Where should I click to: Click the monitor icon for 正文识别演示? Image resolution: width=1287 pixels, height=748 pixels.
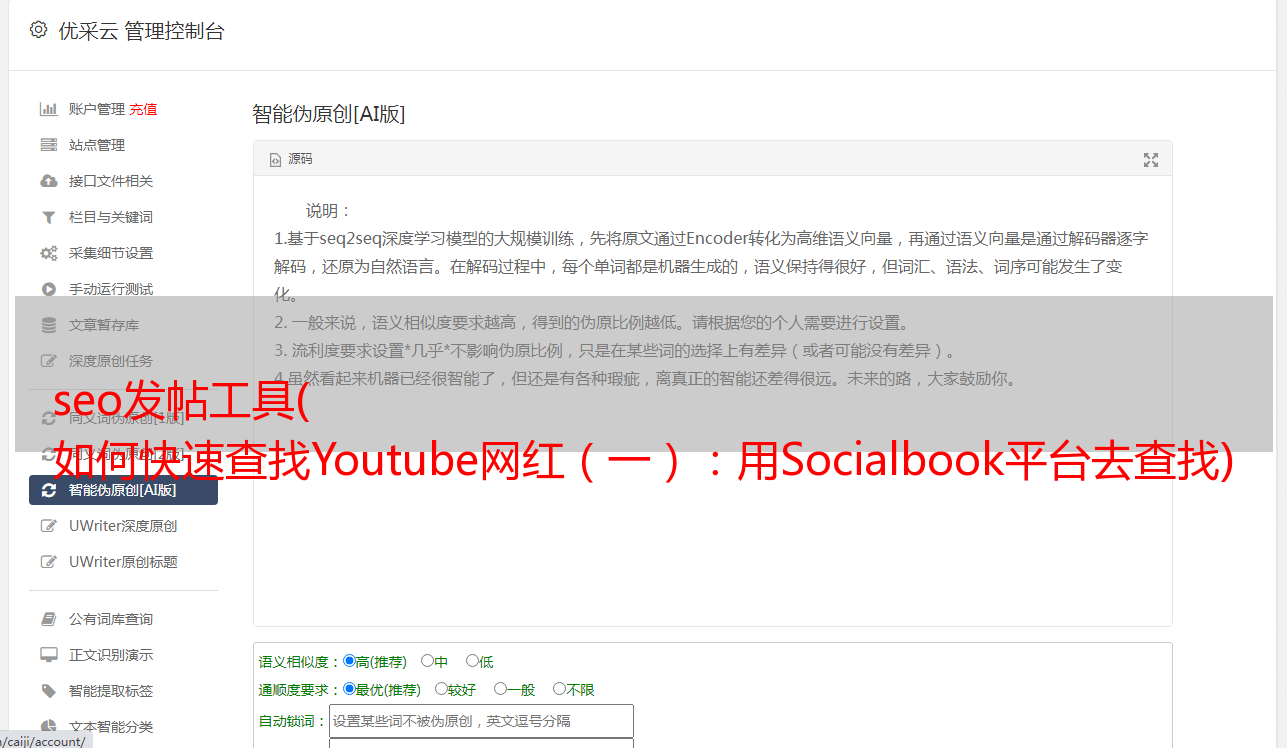pos(48,655)
